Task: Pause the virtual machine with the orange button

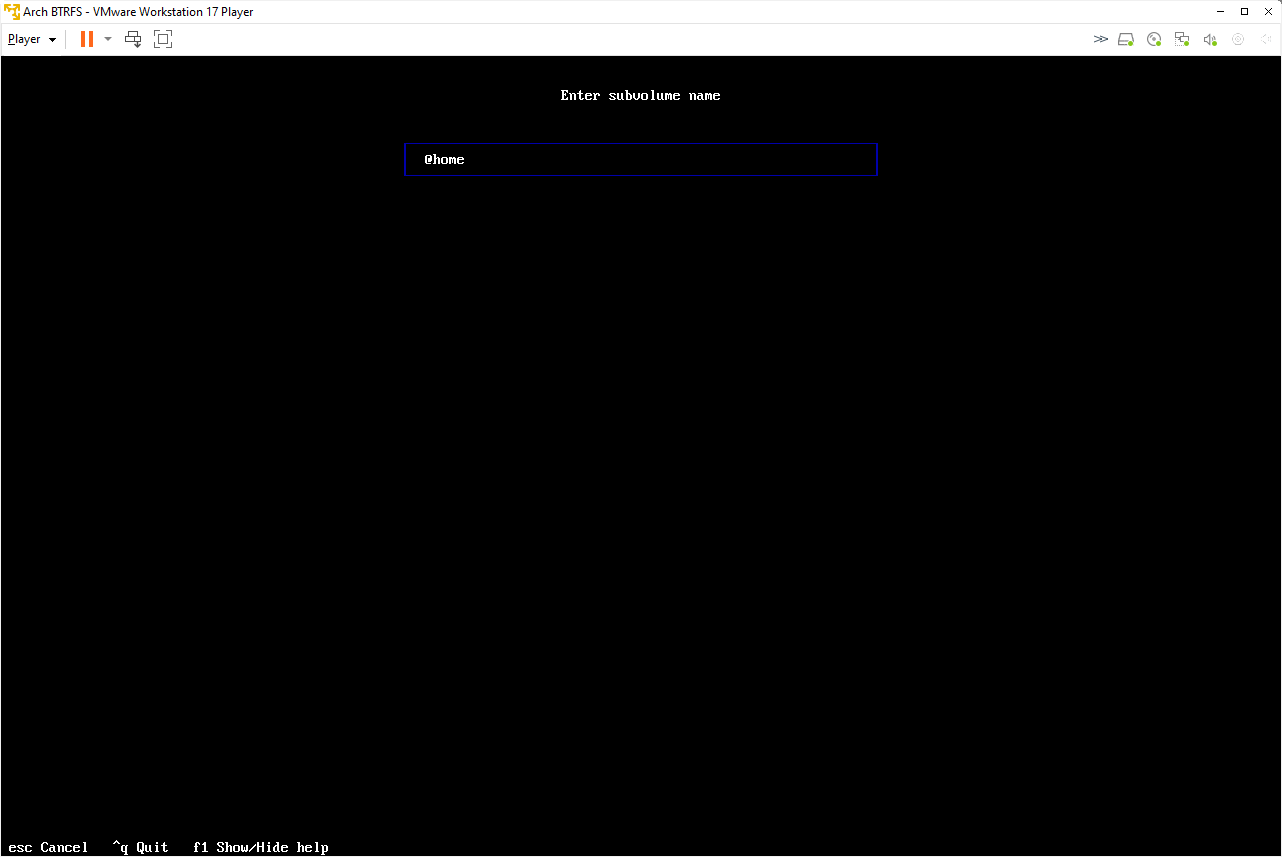Action: point(87,39)
